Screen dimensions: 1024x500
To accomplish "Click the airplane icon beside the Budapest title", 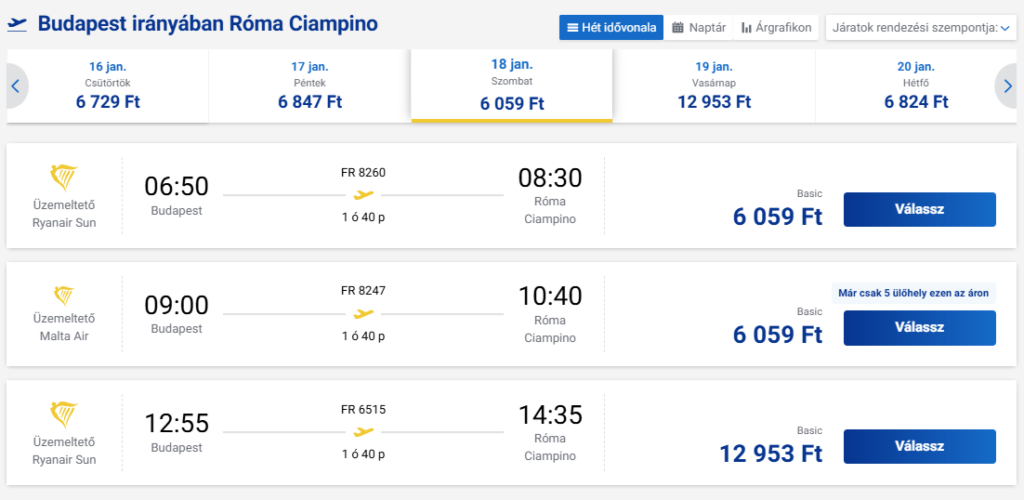I will click(17, 24).
